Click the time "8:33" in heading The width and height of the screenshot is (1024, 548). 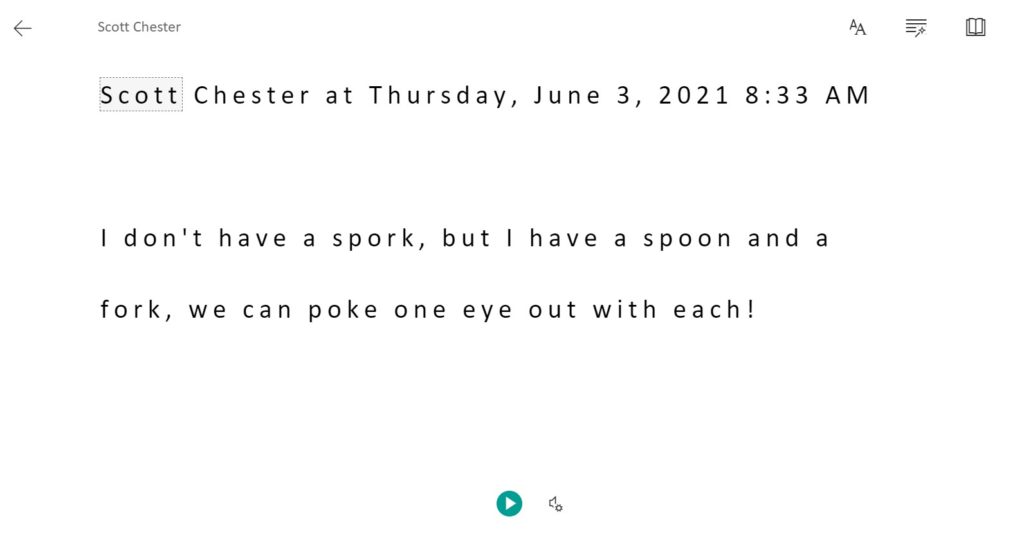777,95
